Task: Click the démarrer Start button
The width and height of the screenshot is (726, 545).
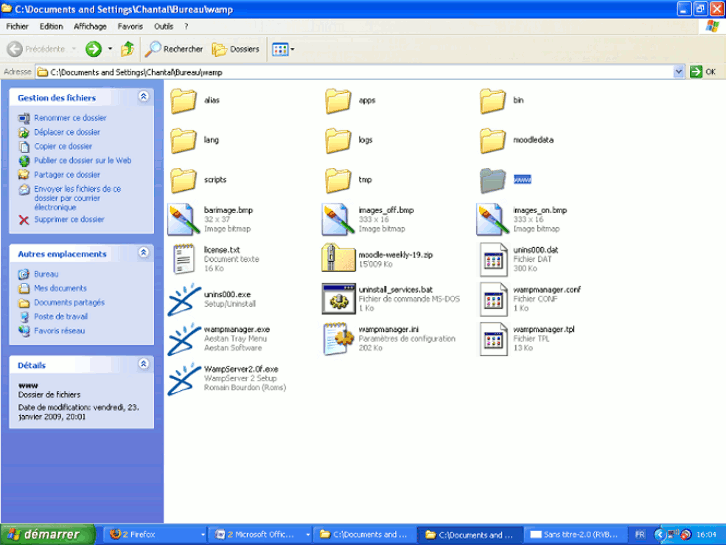Action: pyautogui.click(x=48, y=535)
